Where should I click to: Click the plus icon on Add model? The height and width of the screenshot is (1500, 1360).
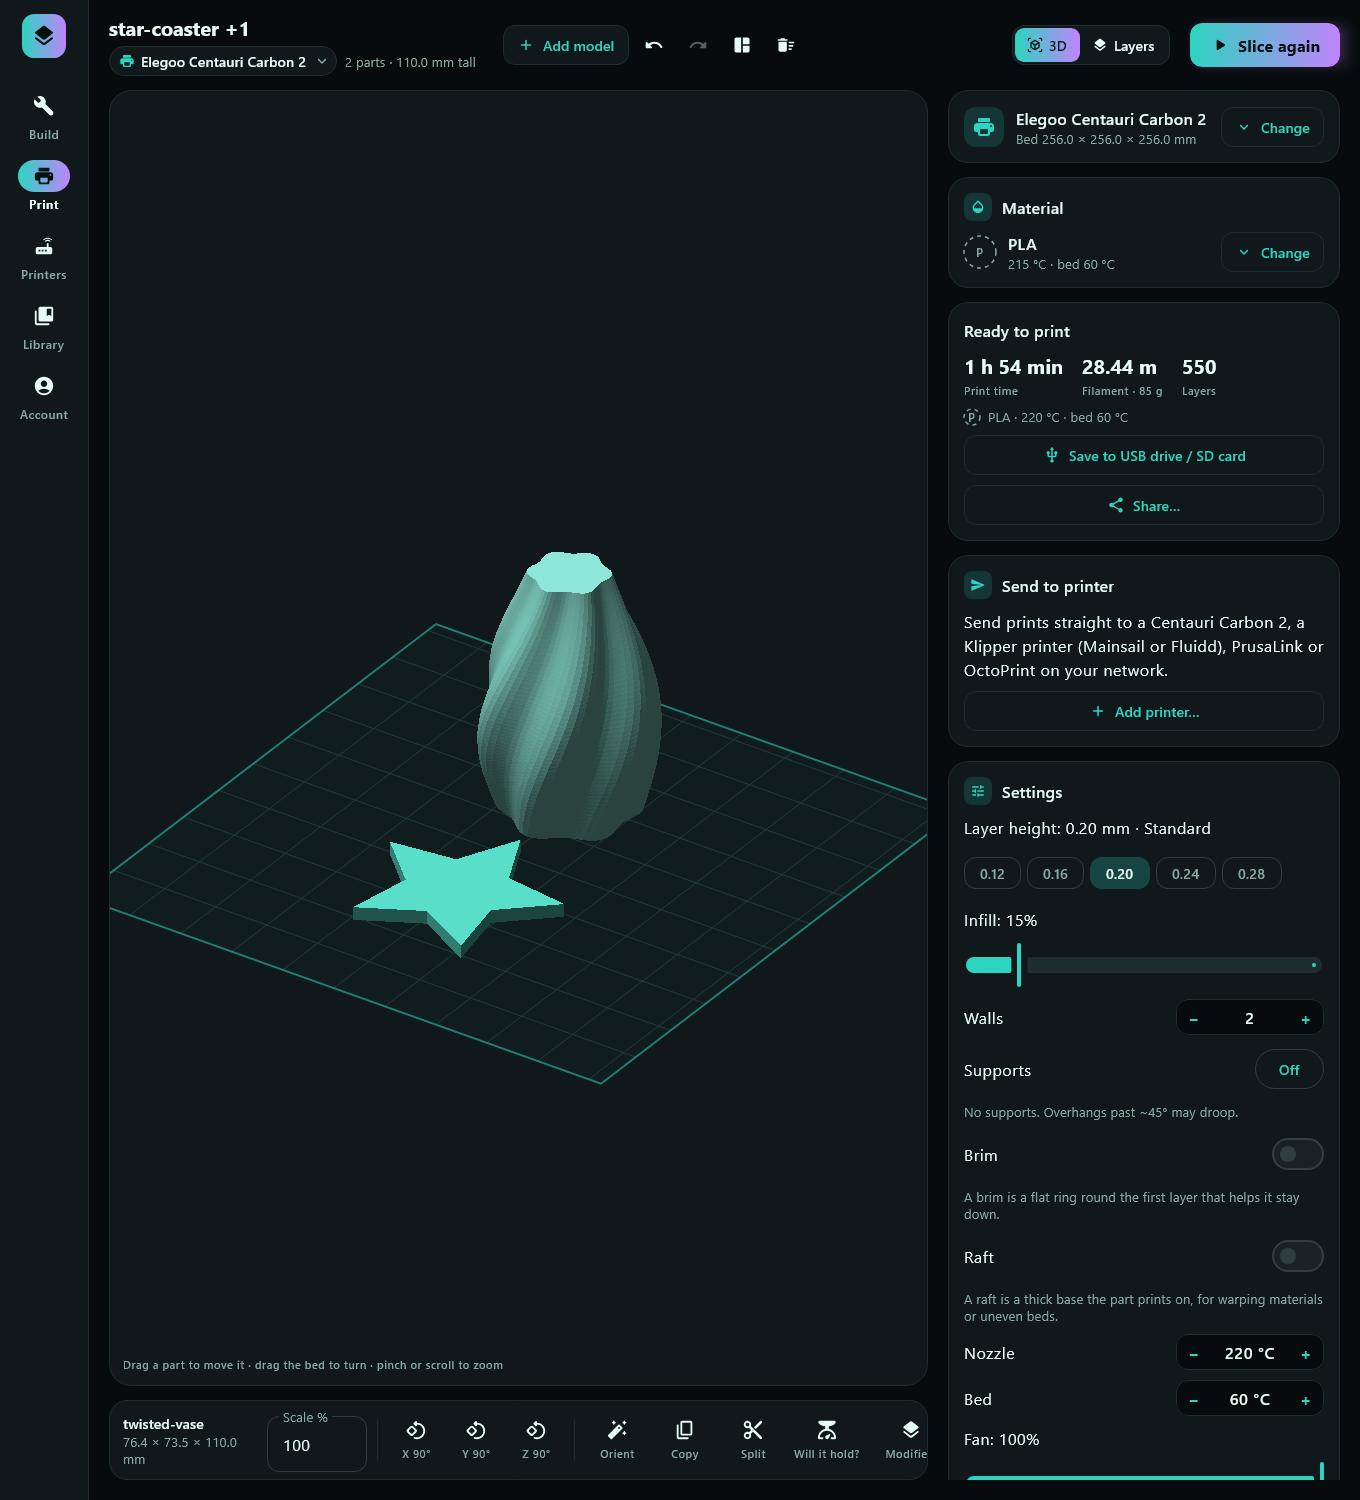pos(526,45)
